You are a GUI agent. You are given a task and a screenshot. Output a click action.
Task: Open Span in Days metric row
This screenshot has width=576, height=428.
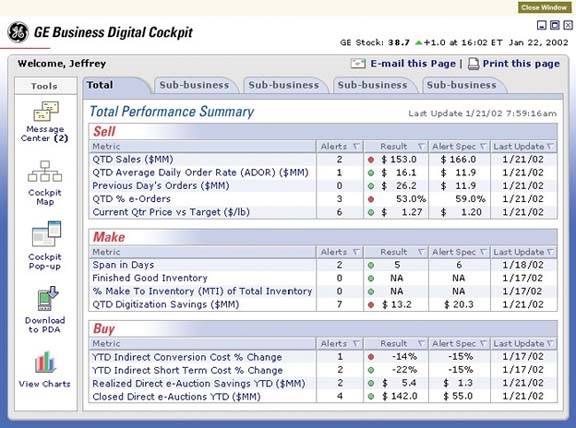point(323,265)
